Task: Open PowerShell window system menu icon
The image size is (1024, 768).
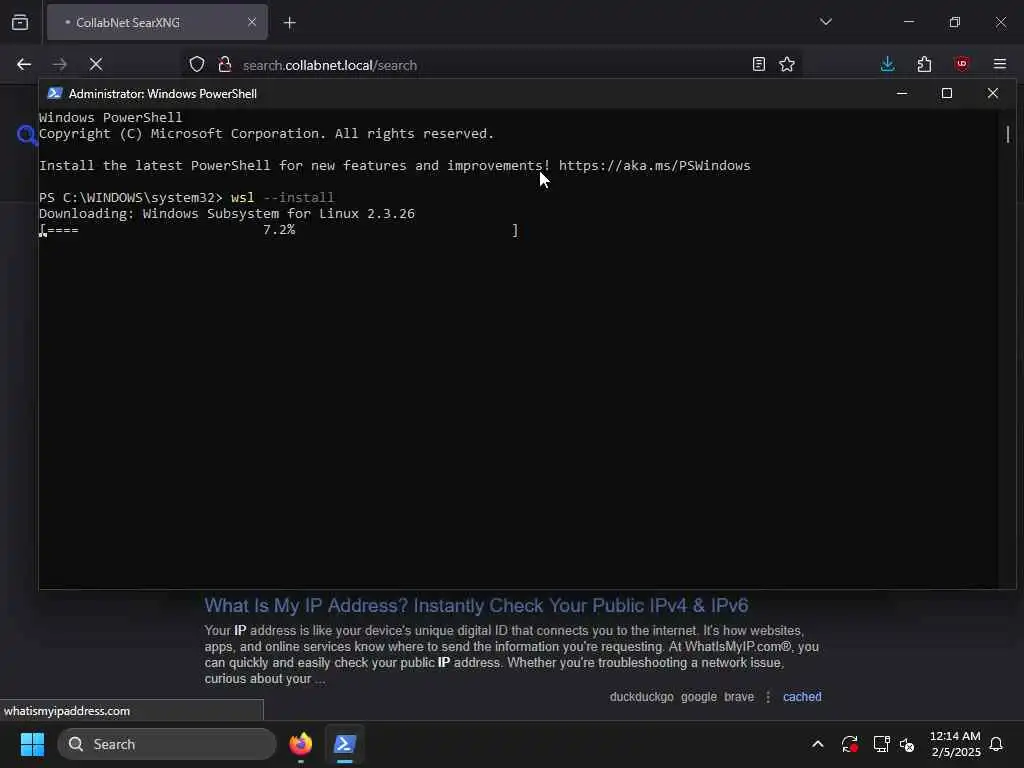Action: tap(55, 93)
